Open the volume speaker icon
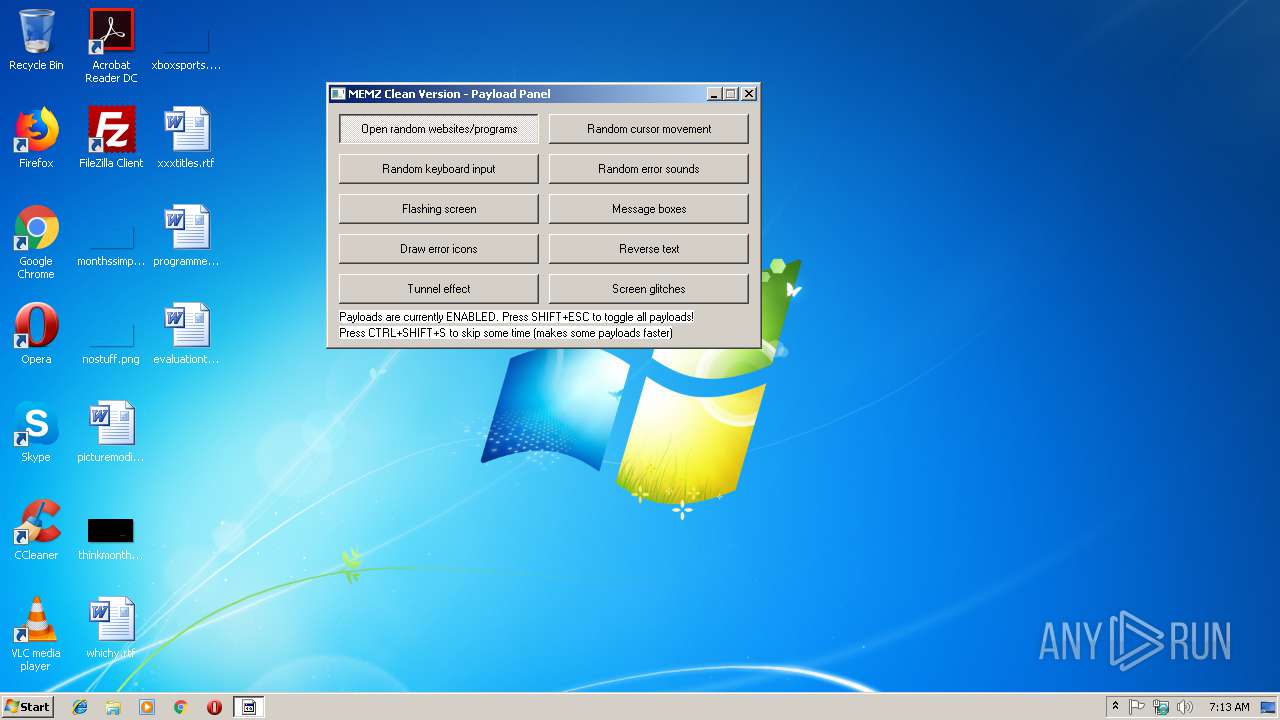 point(1185,707)
